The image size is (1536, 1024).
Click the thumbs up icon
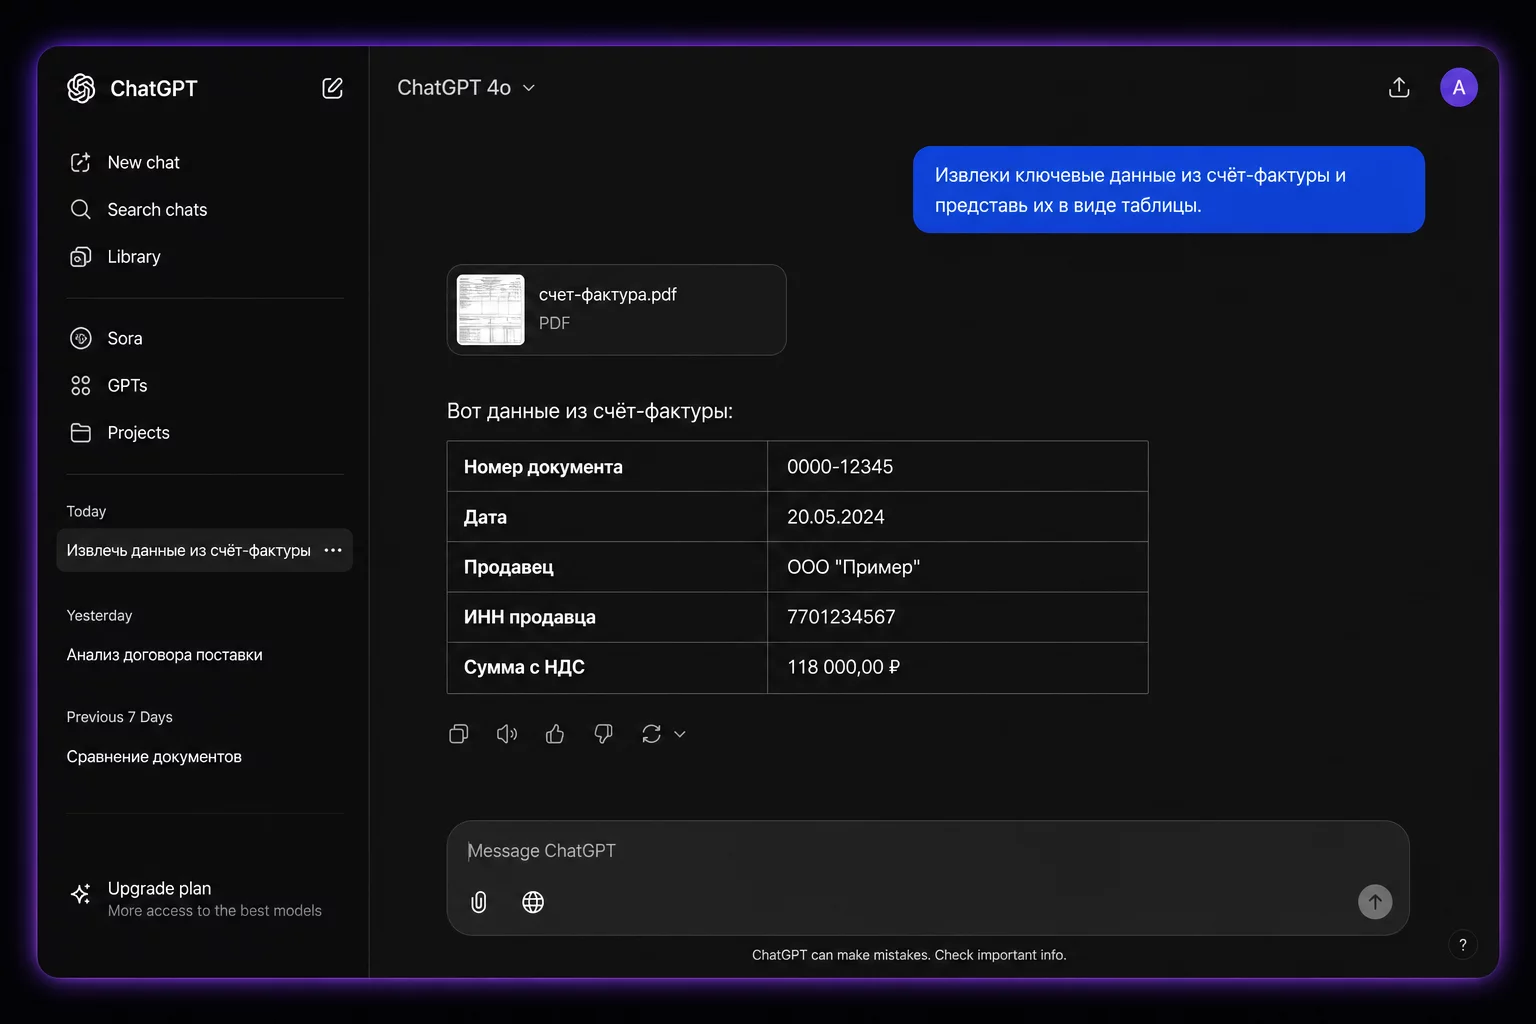coord(555,734)
